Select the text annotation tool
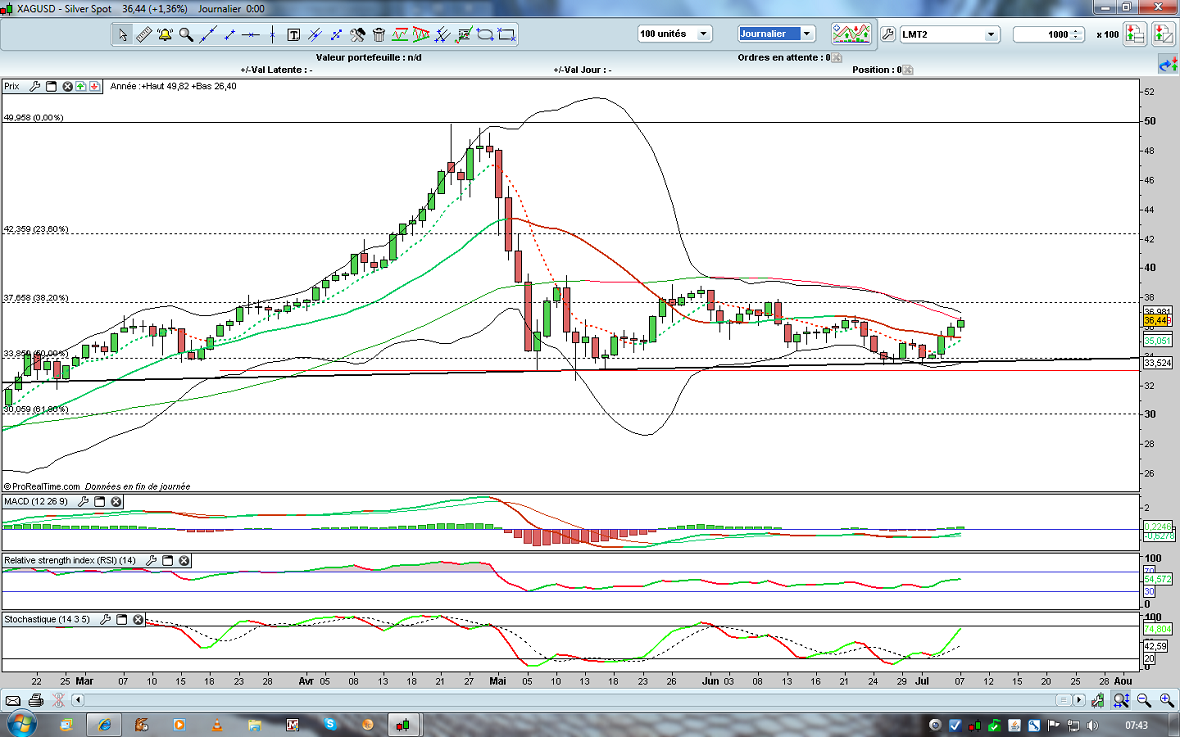1180x737 pixels. click(294, 35)
